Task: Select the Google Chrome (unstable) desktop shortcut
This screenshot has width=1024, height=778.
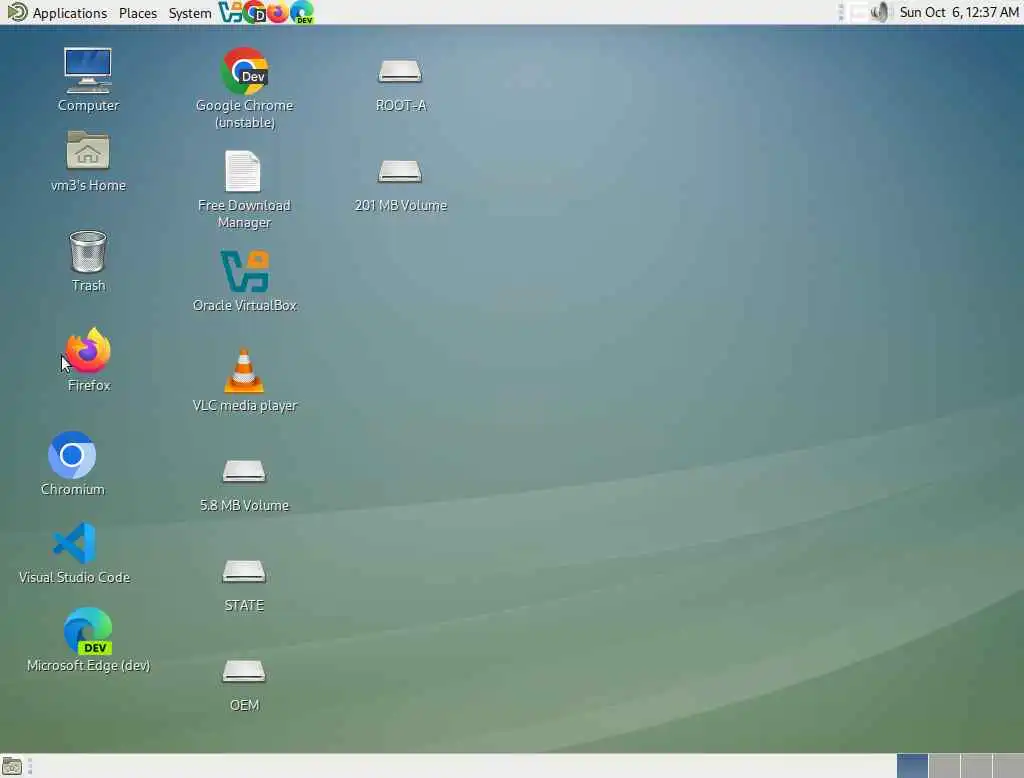Action: coord(244,88)
